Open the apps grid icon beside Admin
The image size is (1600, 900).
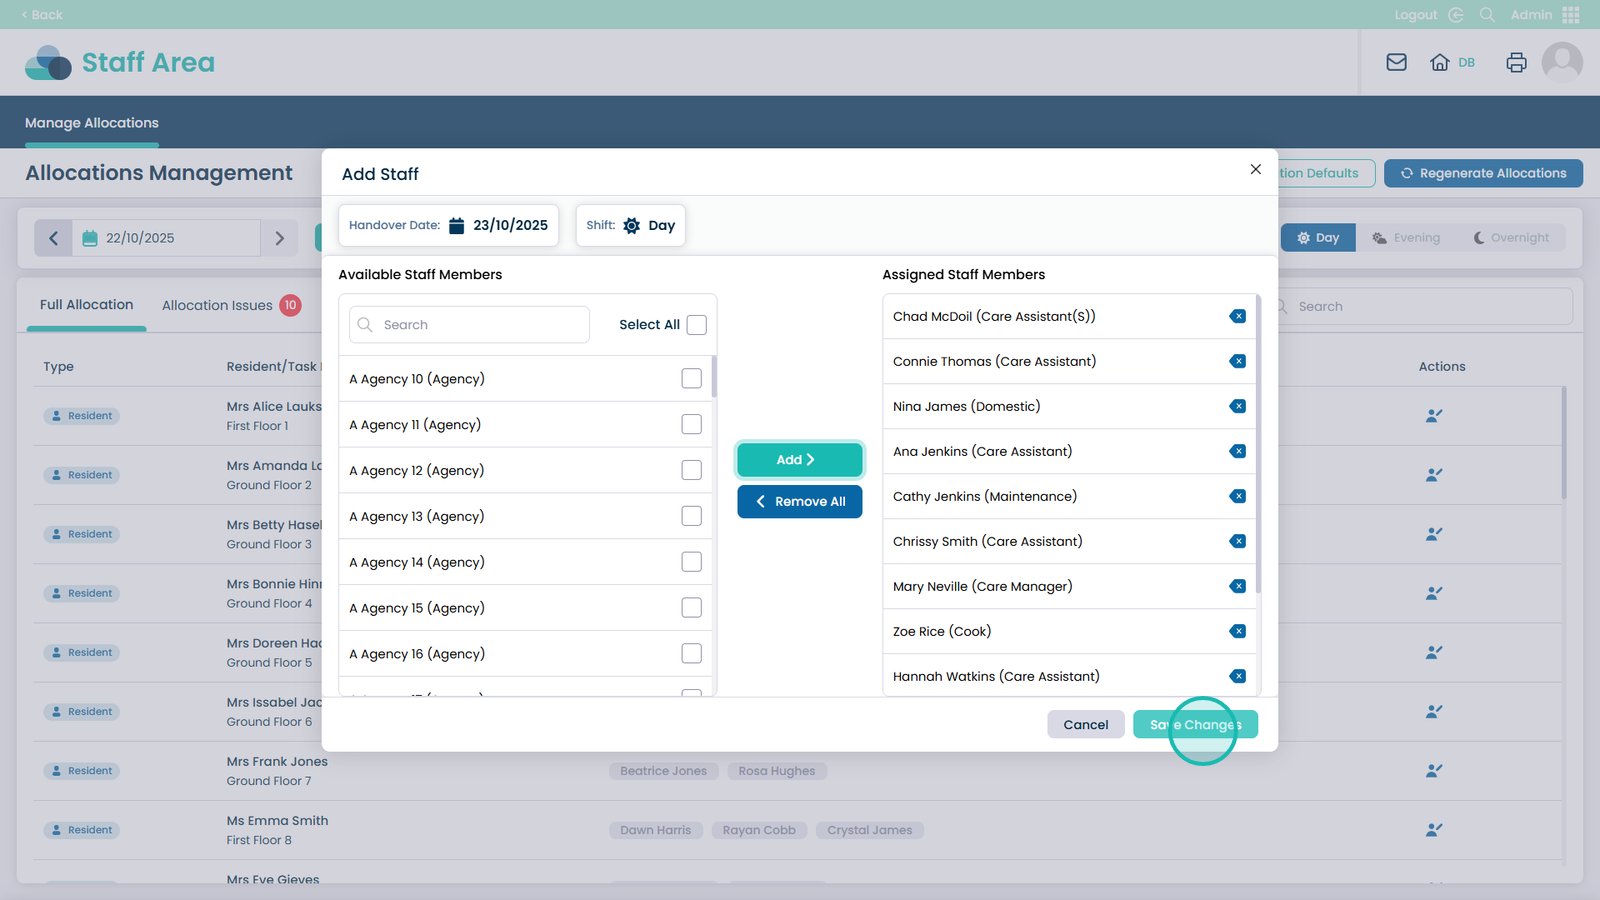pos(1571,15)
